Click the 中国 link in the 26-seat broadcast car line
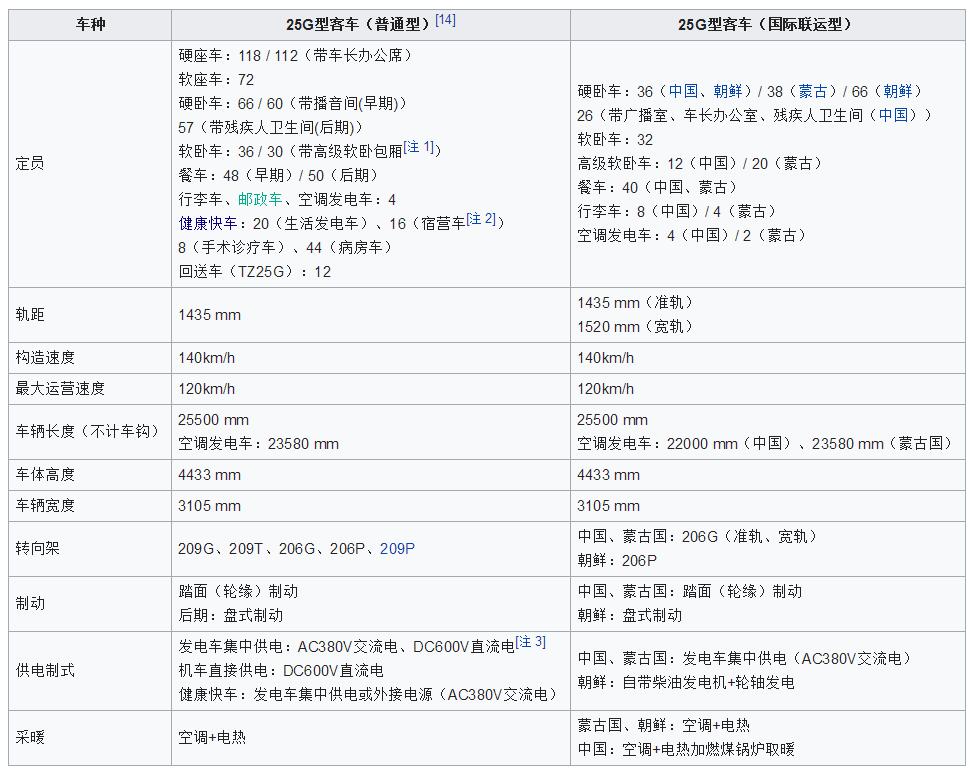 (x=897, y=114)
